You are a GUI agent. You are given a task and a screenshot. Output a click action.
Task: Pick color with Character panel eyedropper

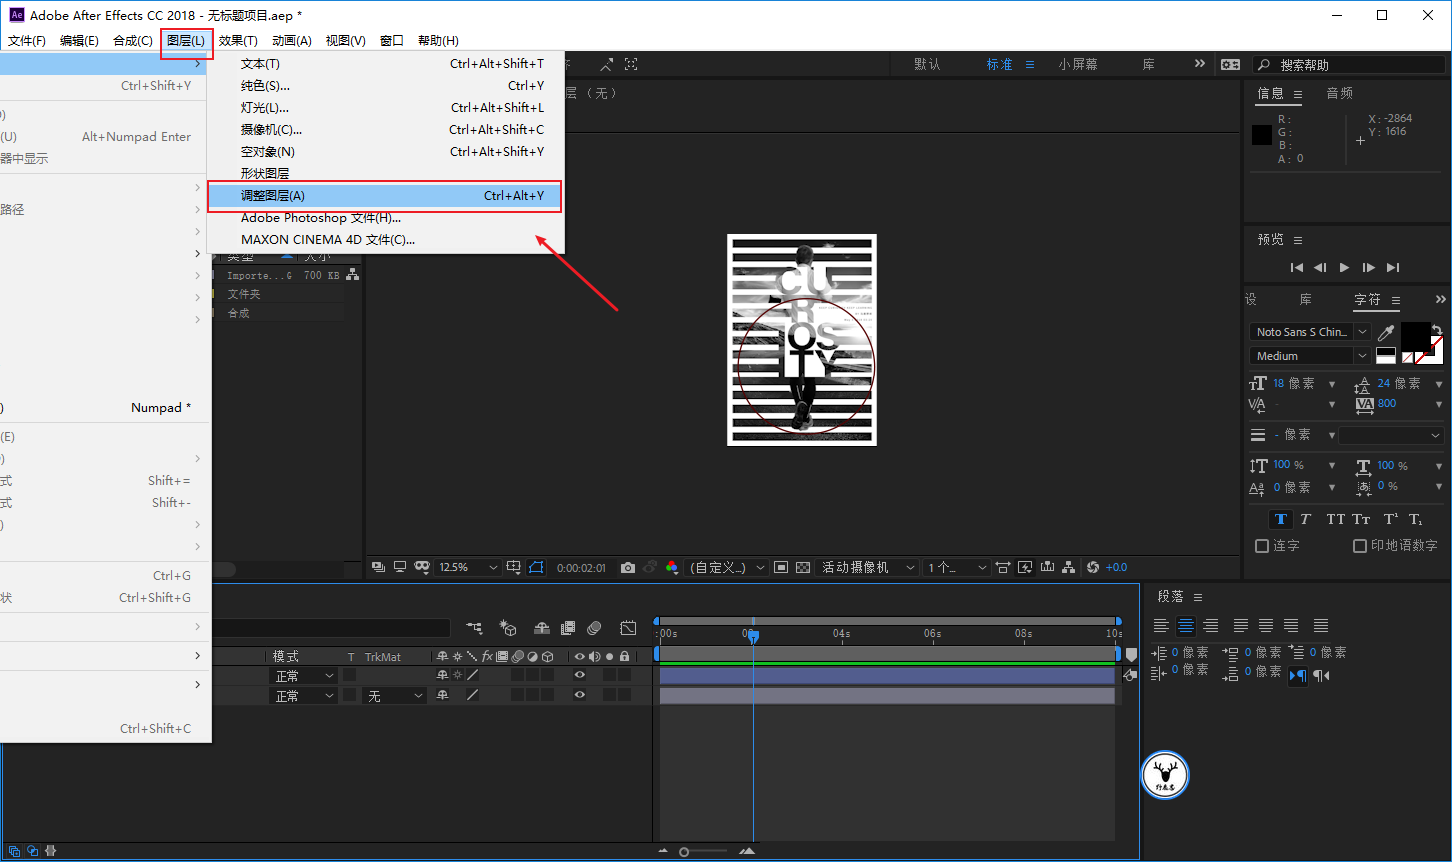point(1386,333)
